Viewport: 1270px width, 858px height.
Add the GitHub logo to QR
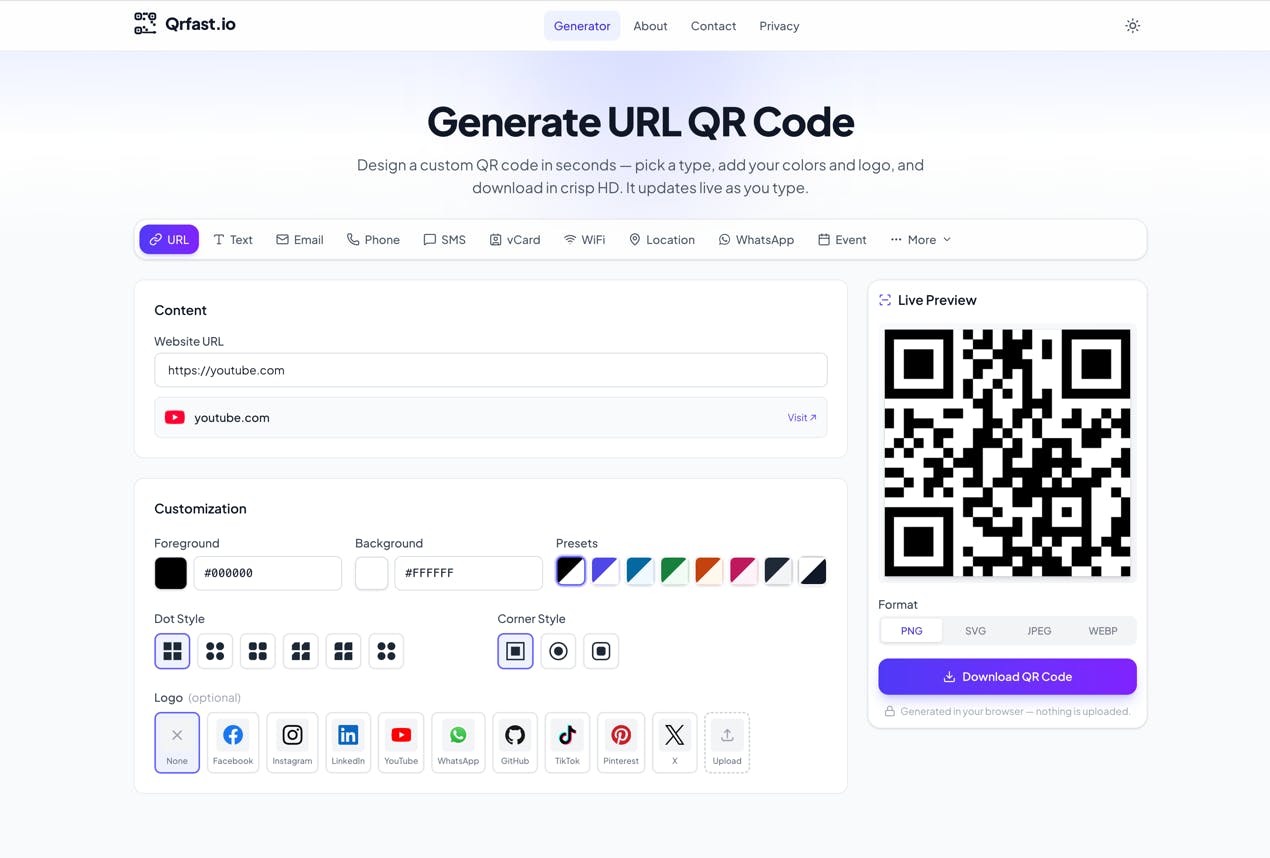point(515,743)
